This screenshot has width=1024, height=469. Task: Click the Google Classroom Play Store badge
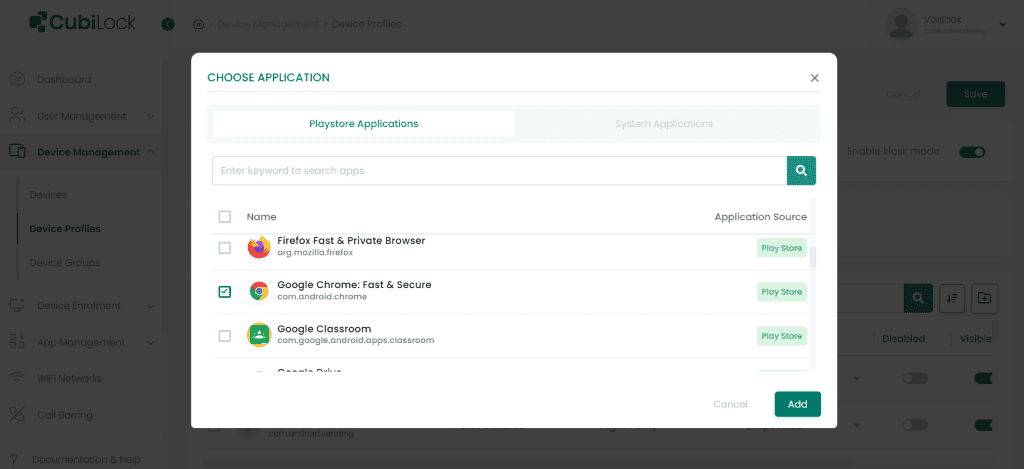782,336
